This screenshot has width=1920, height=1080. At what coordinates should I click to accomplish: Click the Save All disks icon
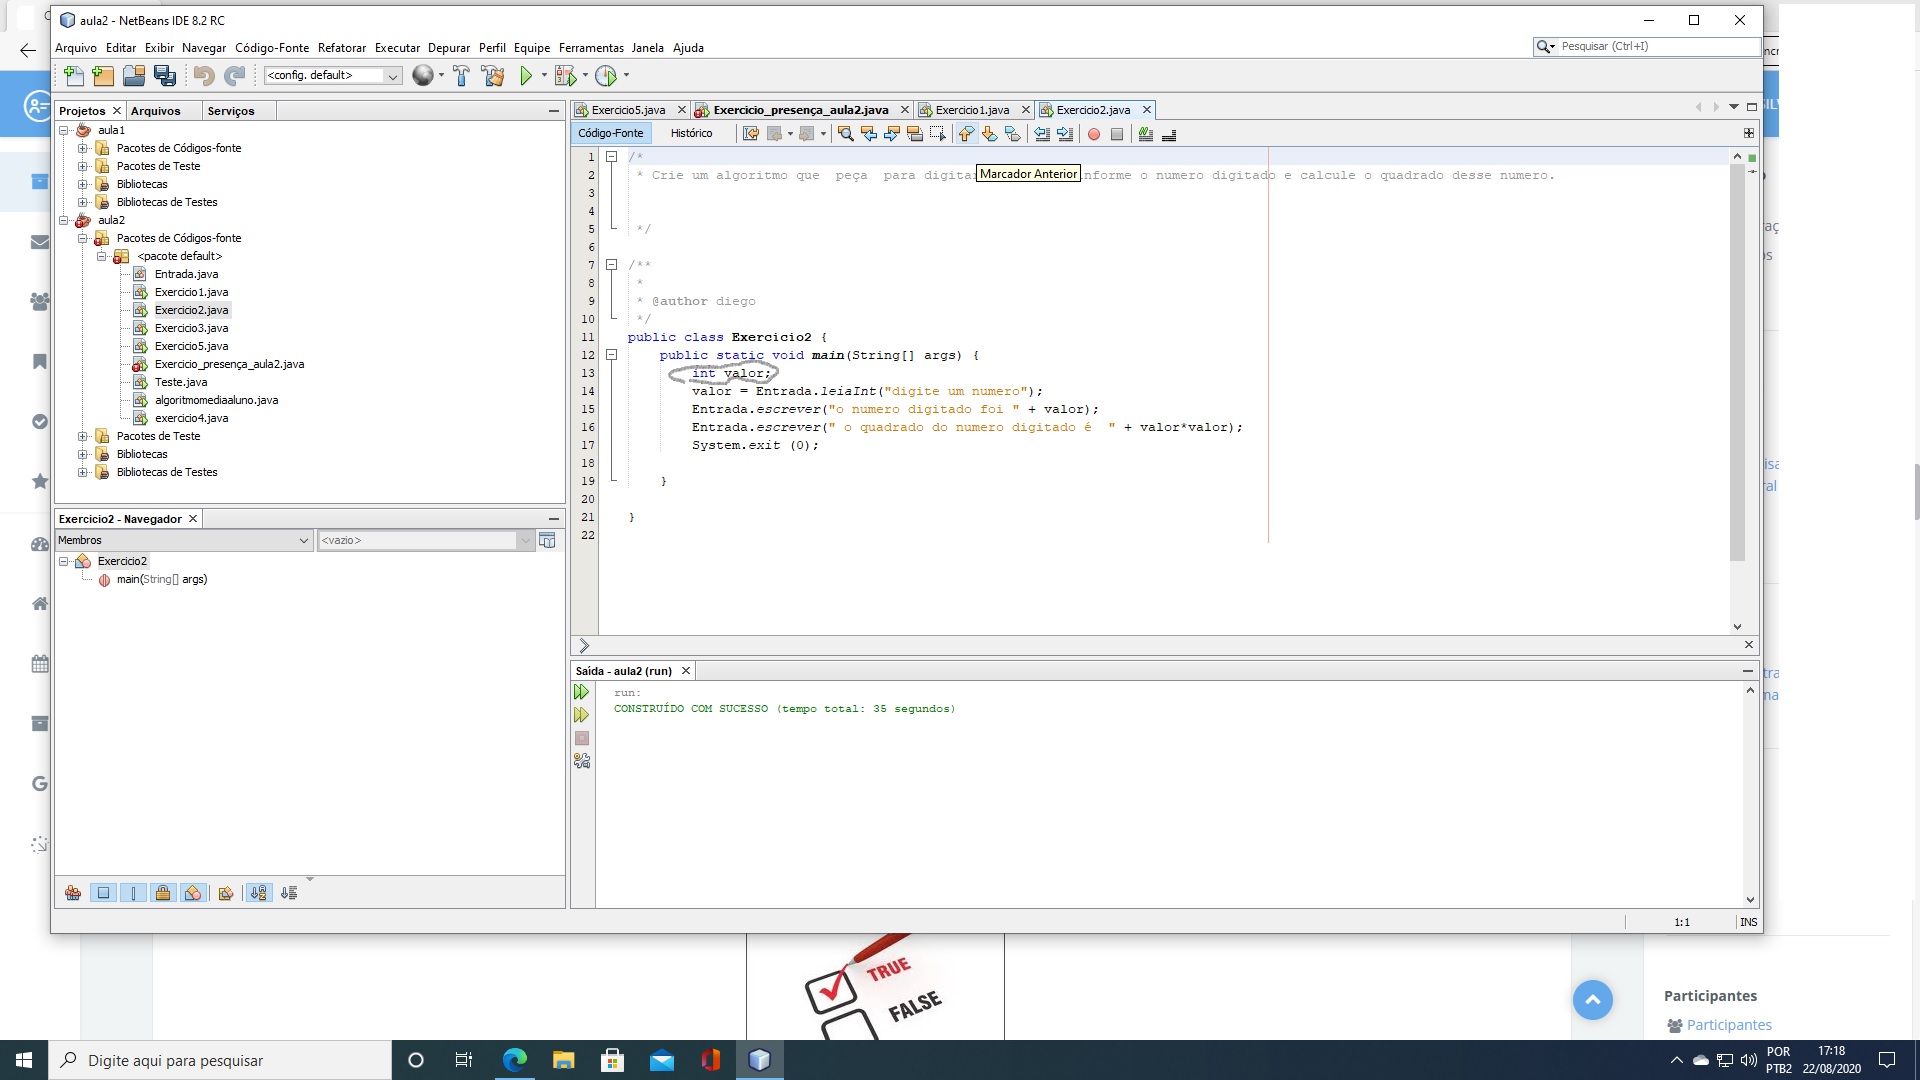[x=165, y=76]
